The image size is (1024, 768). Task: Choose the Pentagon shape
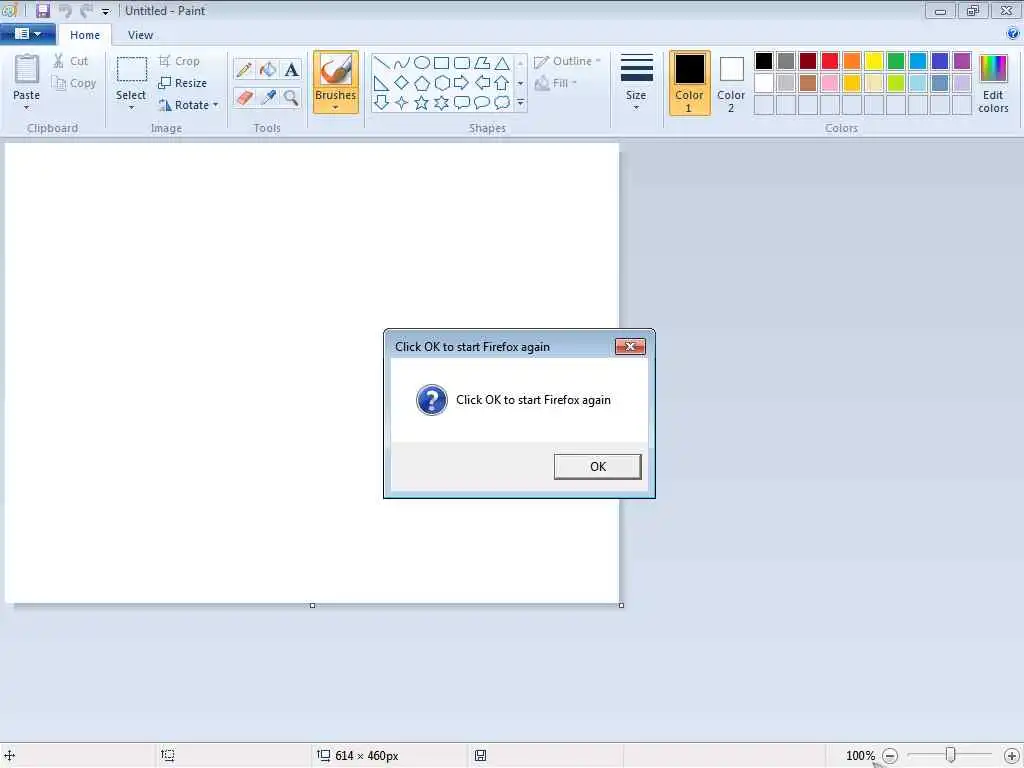coord(422,83)
